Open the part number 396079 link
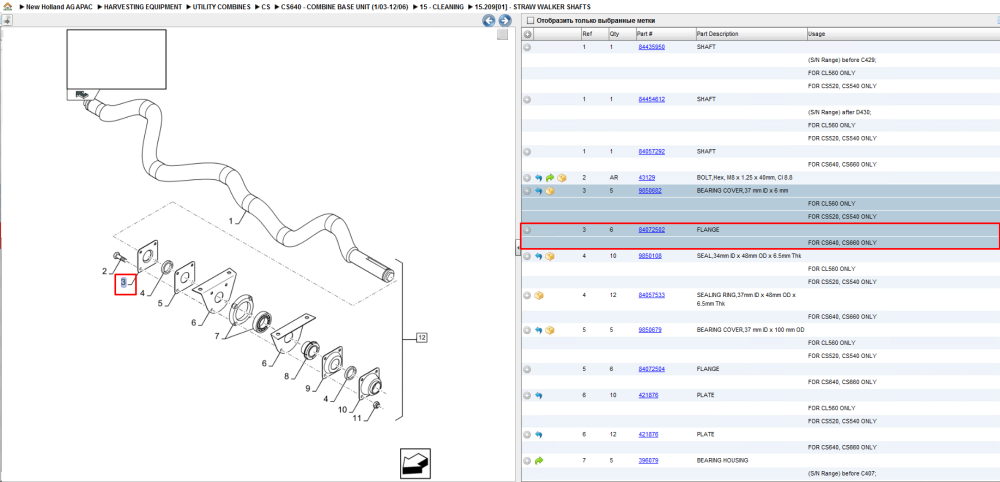Screen dimensions: 1000x482 [x=648, y=460]
